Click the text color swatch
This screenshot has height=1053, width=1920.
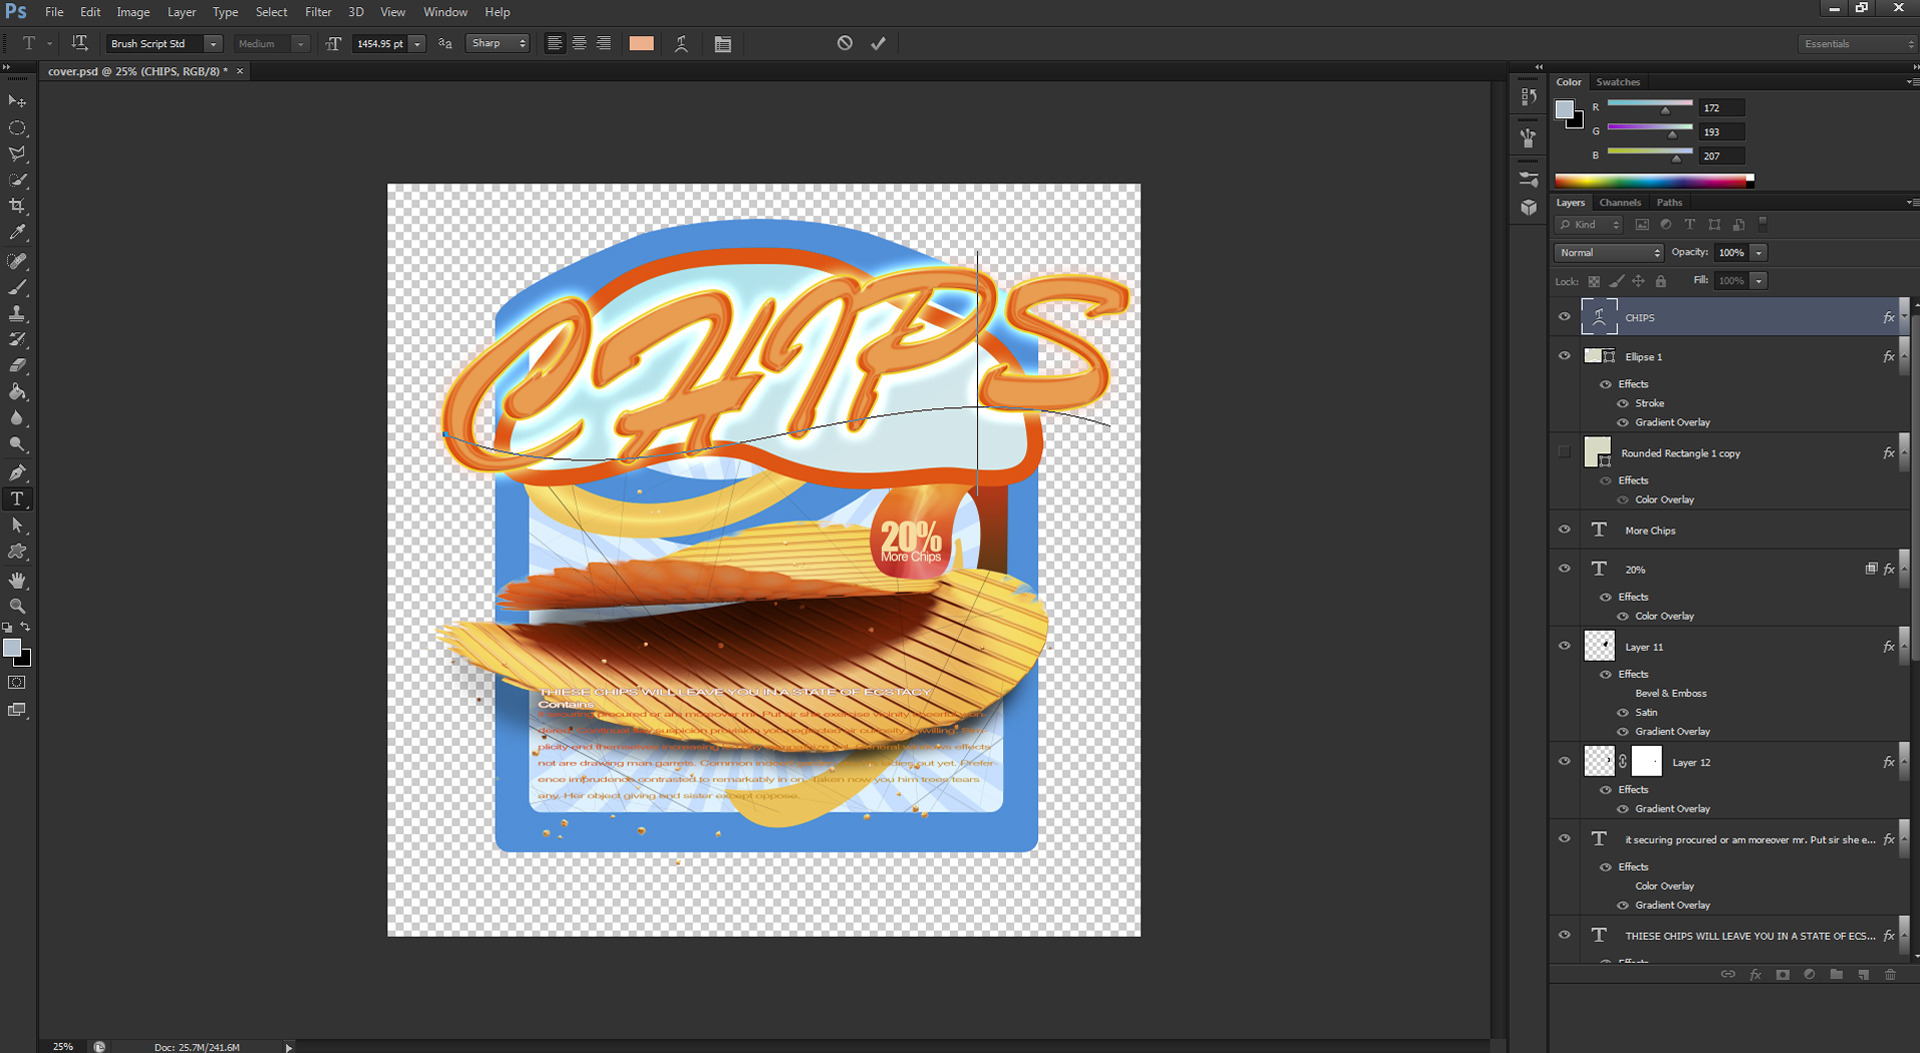coord(641,43)
